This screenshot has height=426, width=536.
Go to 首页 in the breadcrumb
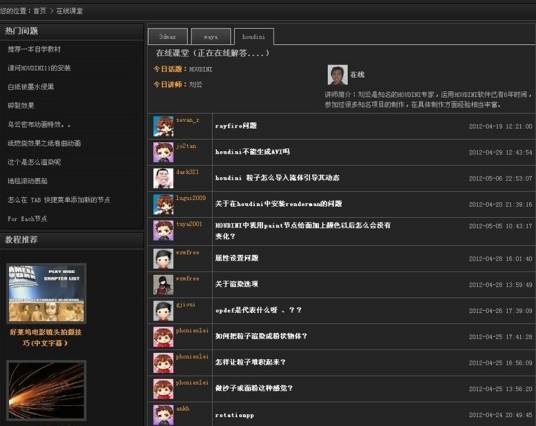click(40, 11)
